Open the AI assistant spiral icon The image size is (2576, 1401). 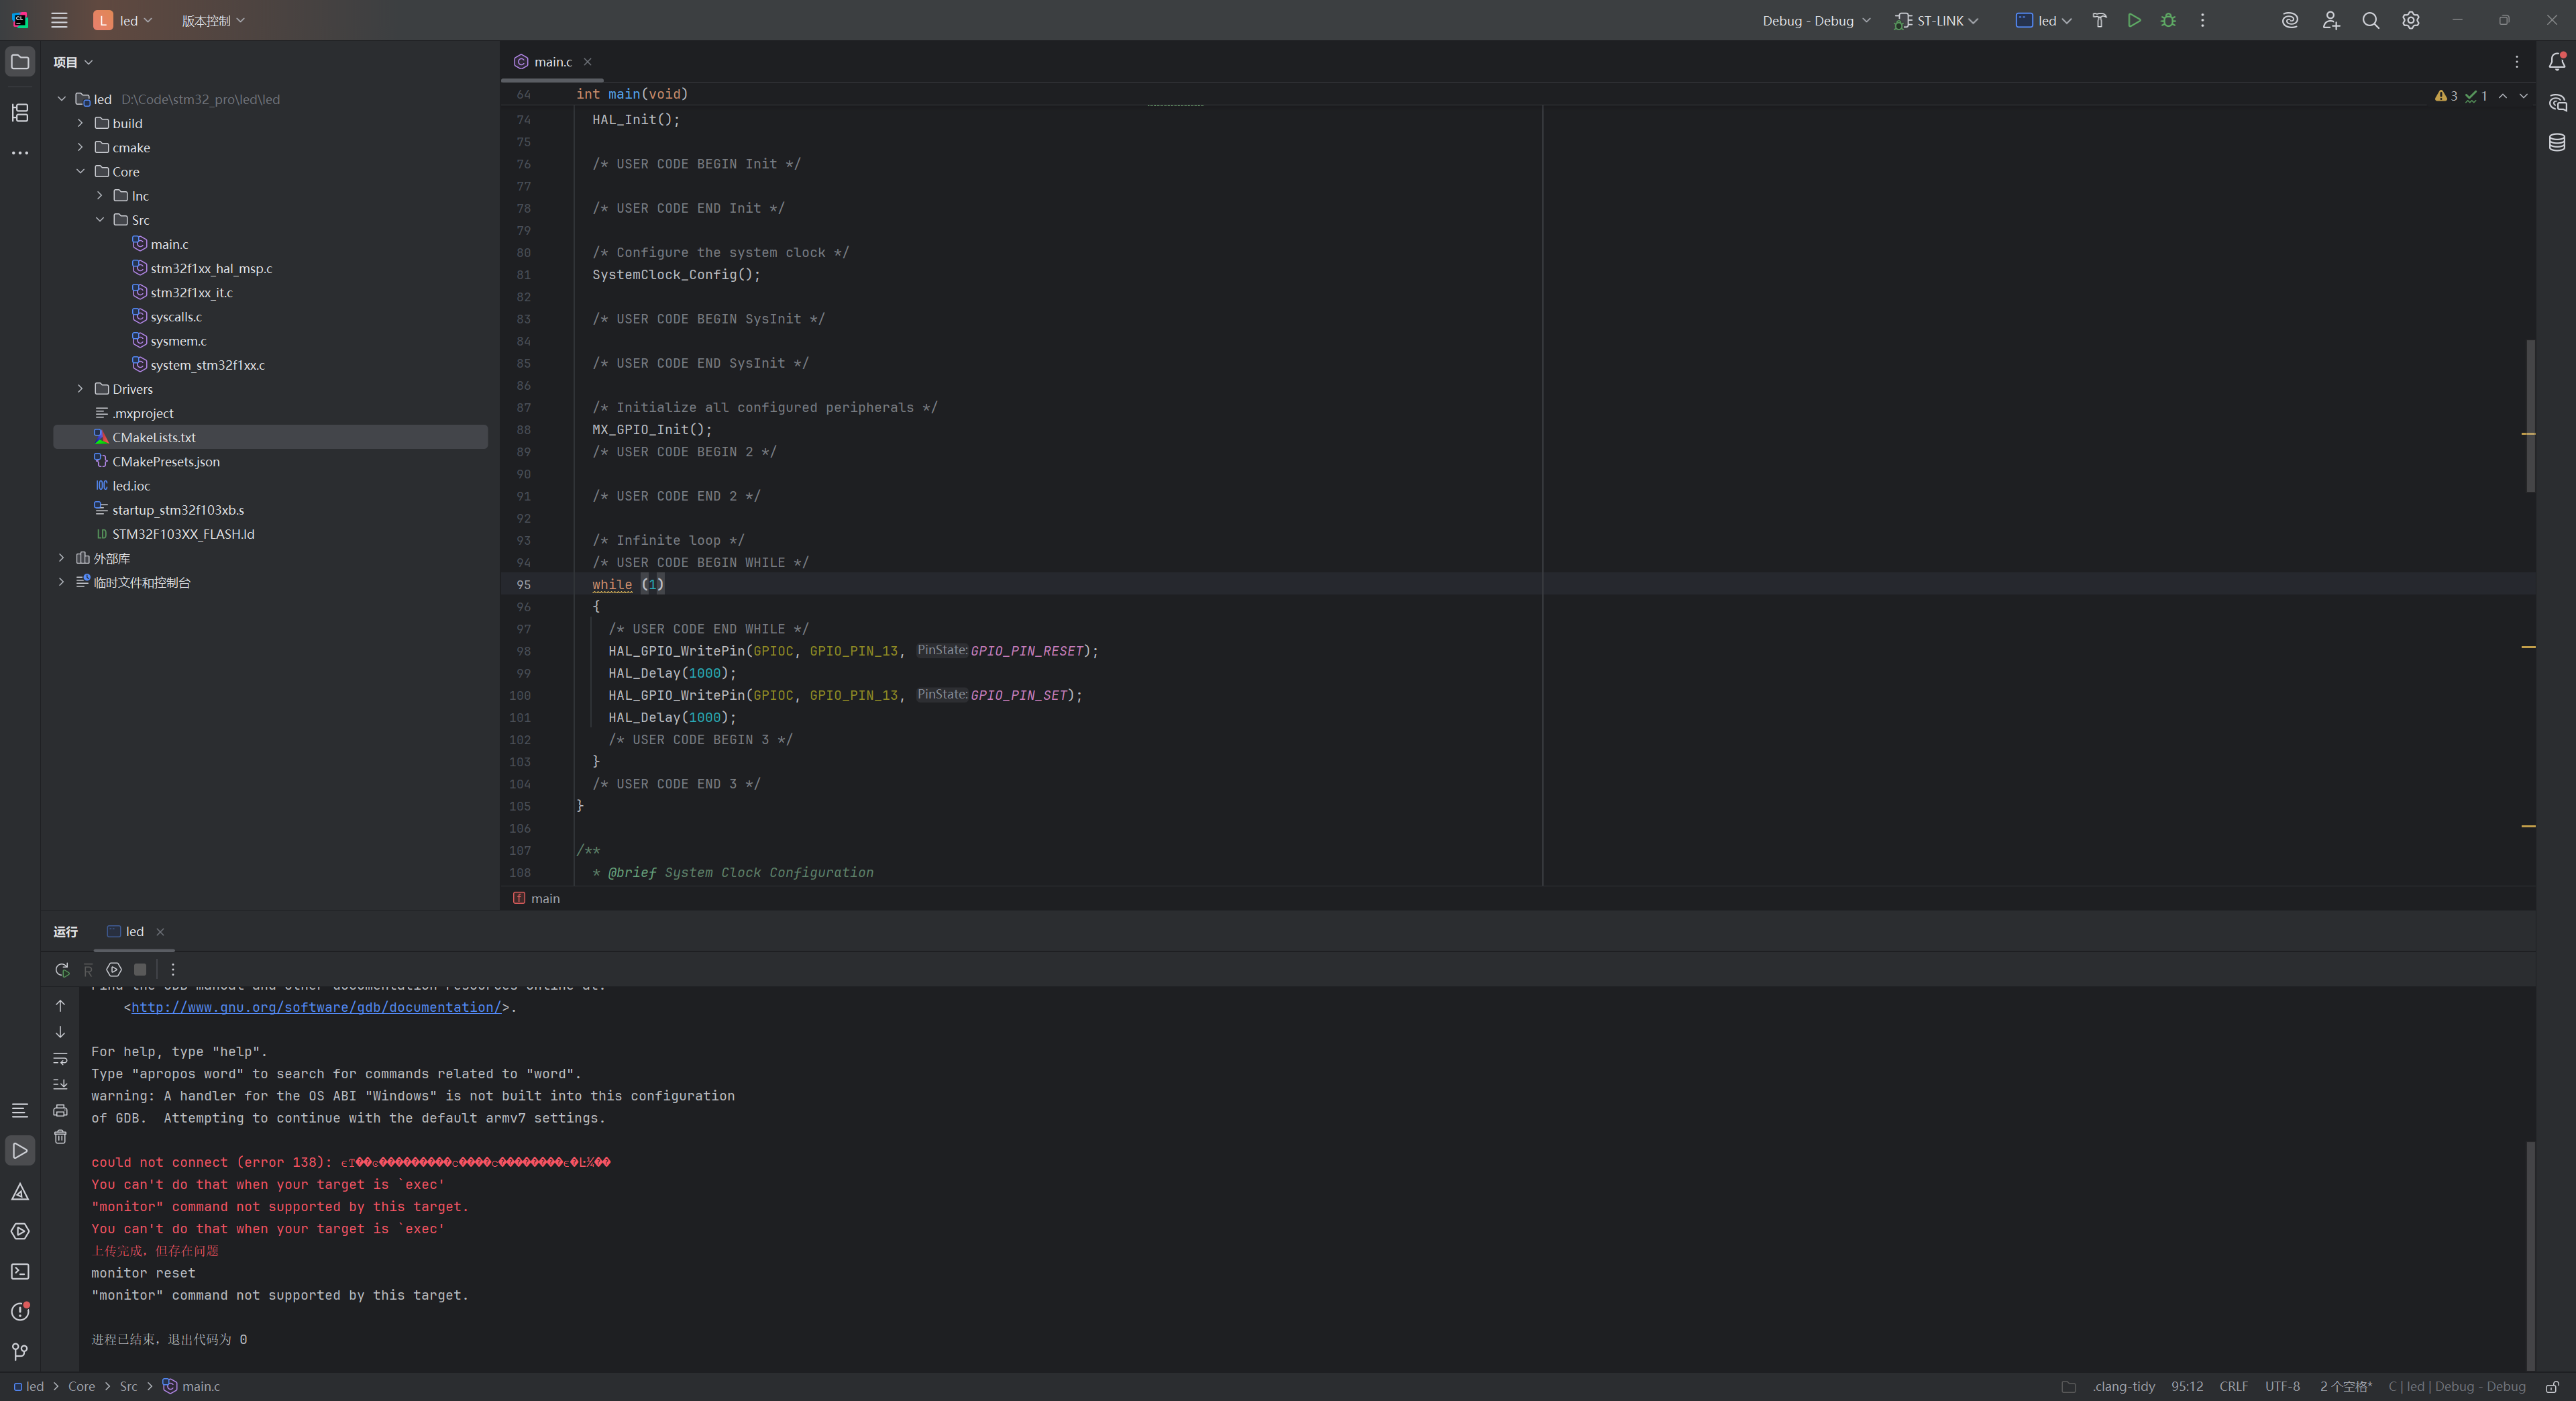click(2289, 20)
